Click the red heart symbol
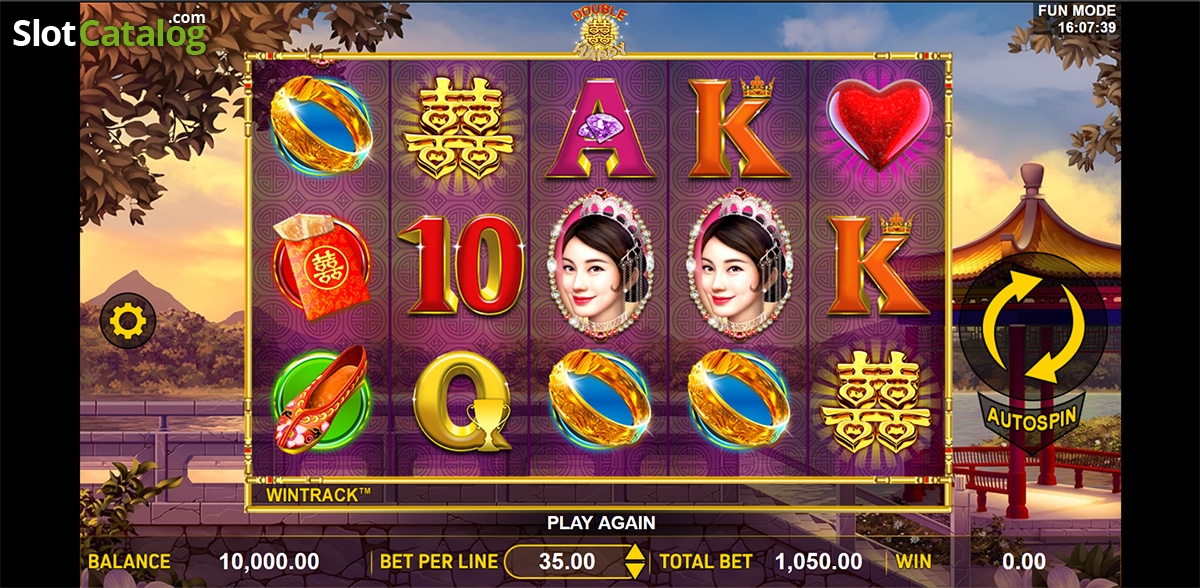The width and height of the screenshot is (1200, 588). click(x=882, y=123)
